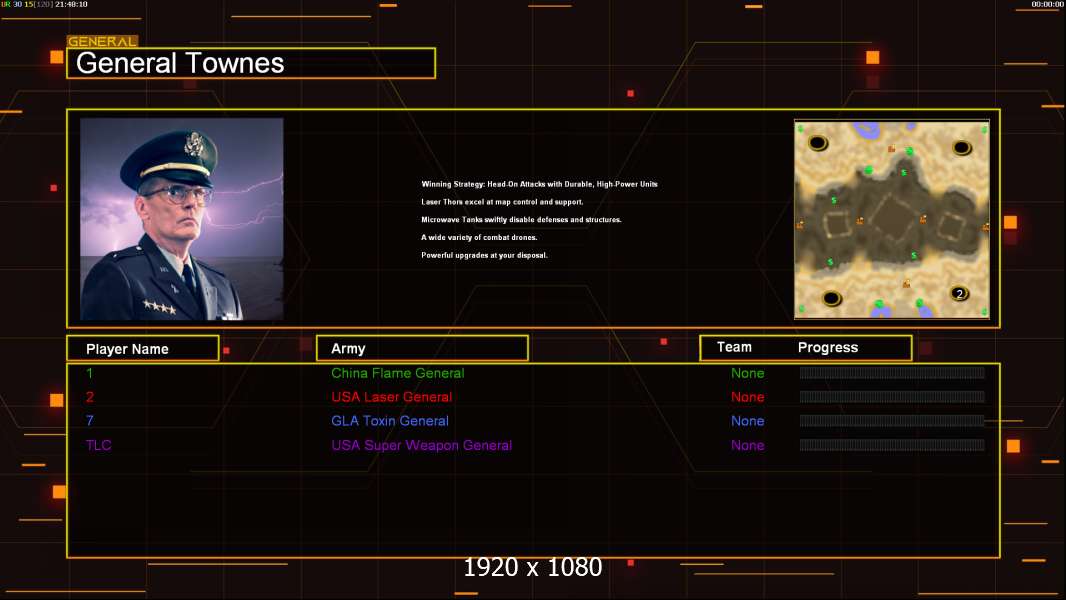Click the desert map preview thumbnail
Viewport: 1066px width, 600px height.
coord(892,219)
